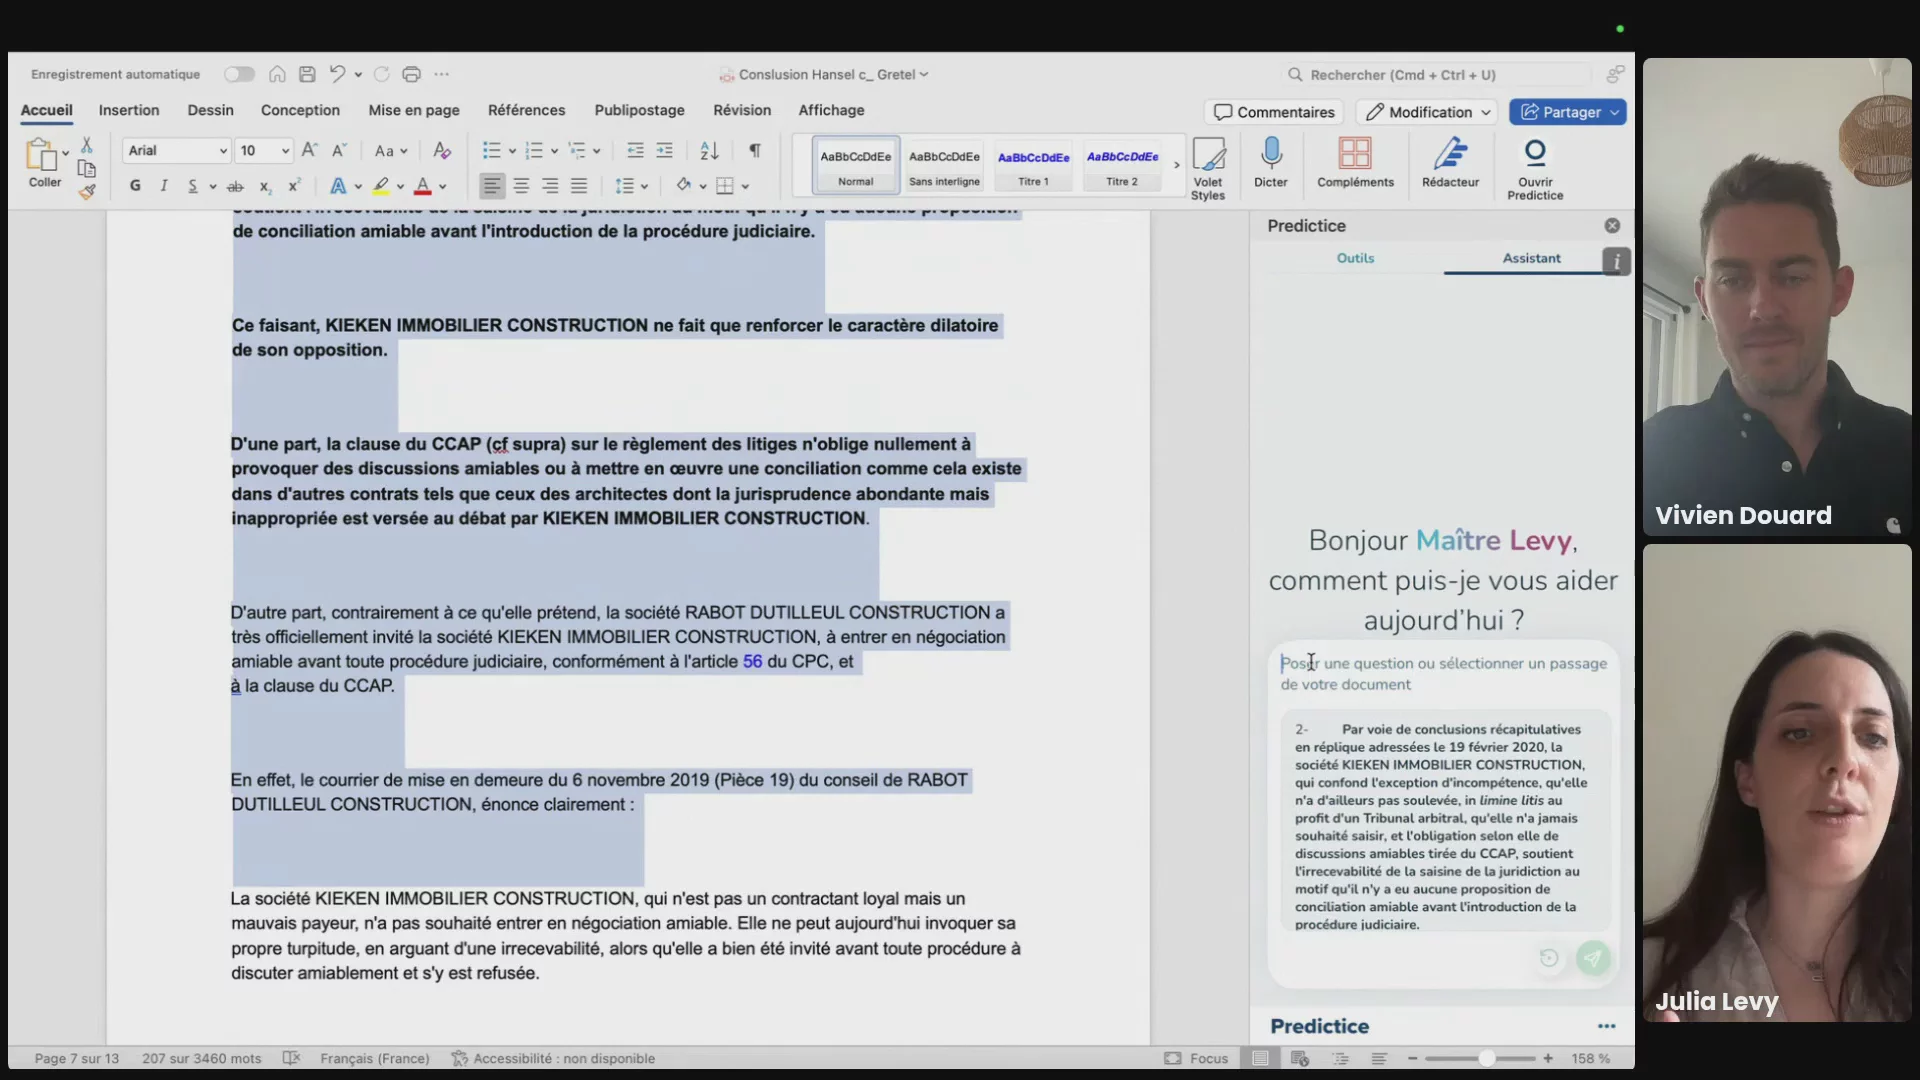Open Compléments add-ins
Screen dimensions: 1920x1080
point(1355,163)
